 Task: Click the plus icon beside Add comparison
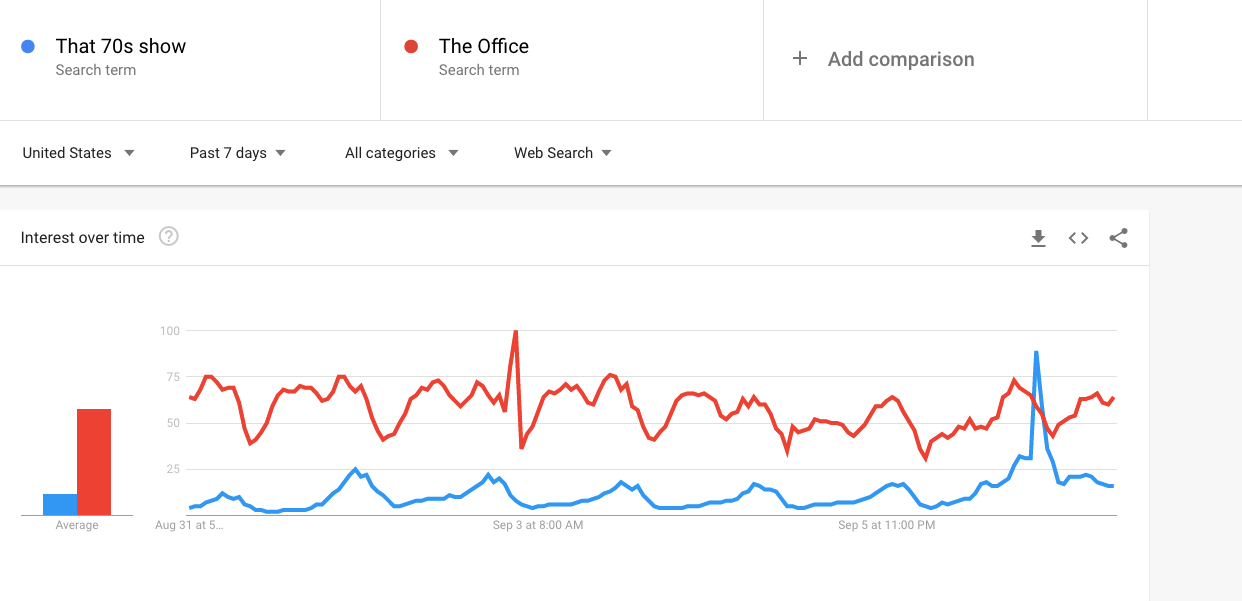pyautogui.click(x=800, y=59)
